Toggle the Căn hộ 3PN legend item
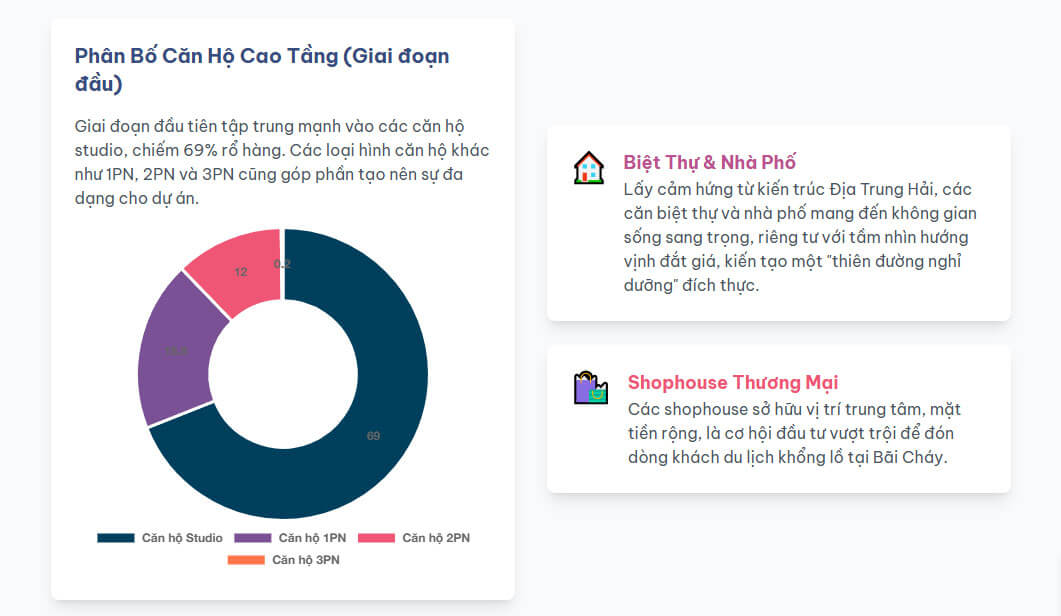This screenshot has height=616, width=1061. [x=284, y=560]
